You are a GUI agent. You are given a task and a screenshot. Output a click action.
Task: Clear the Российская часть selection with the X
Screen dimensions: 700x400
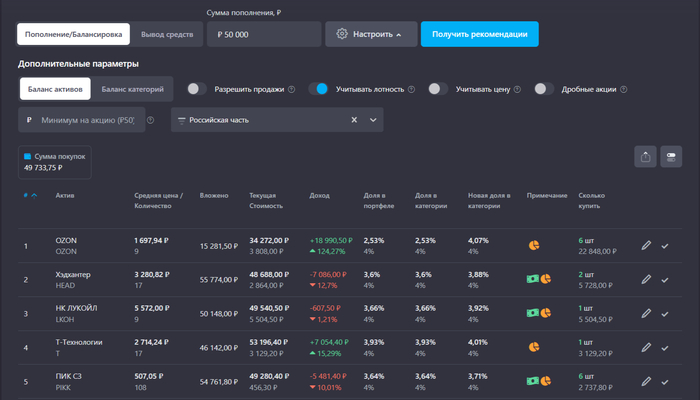click(353, 120)
